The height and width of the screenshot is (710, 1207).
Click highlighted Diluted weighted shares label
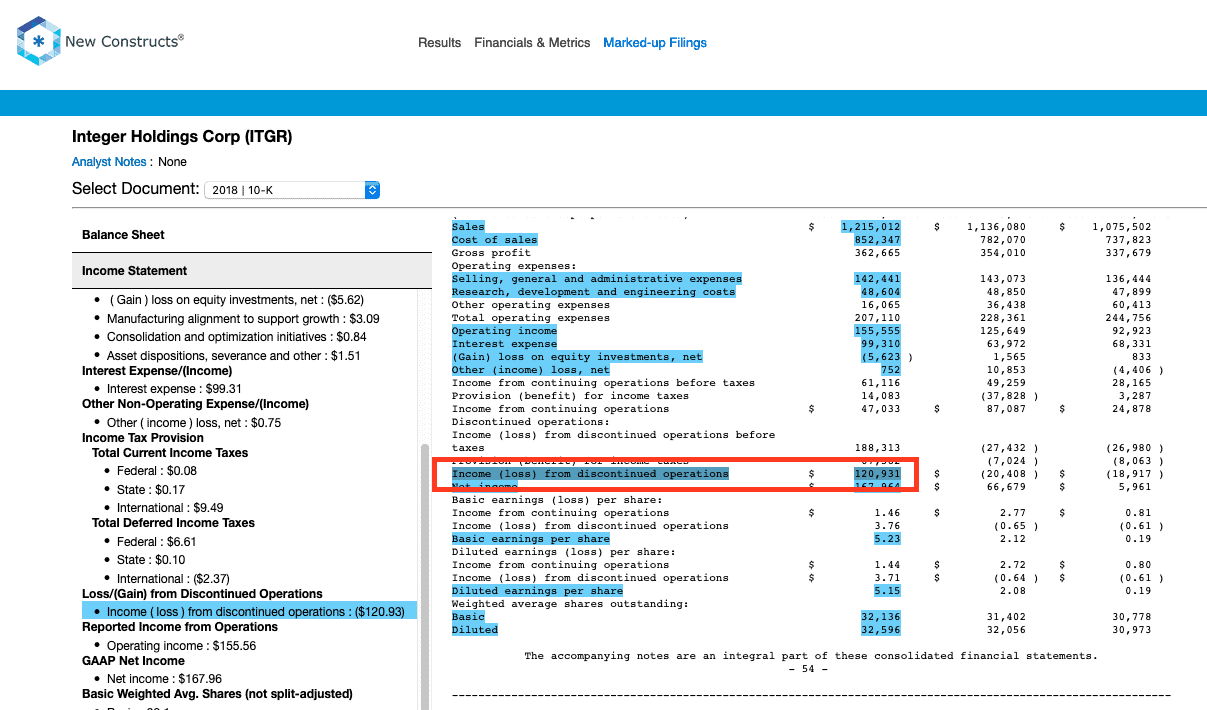coord(474,630)
